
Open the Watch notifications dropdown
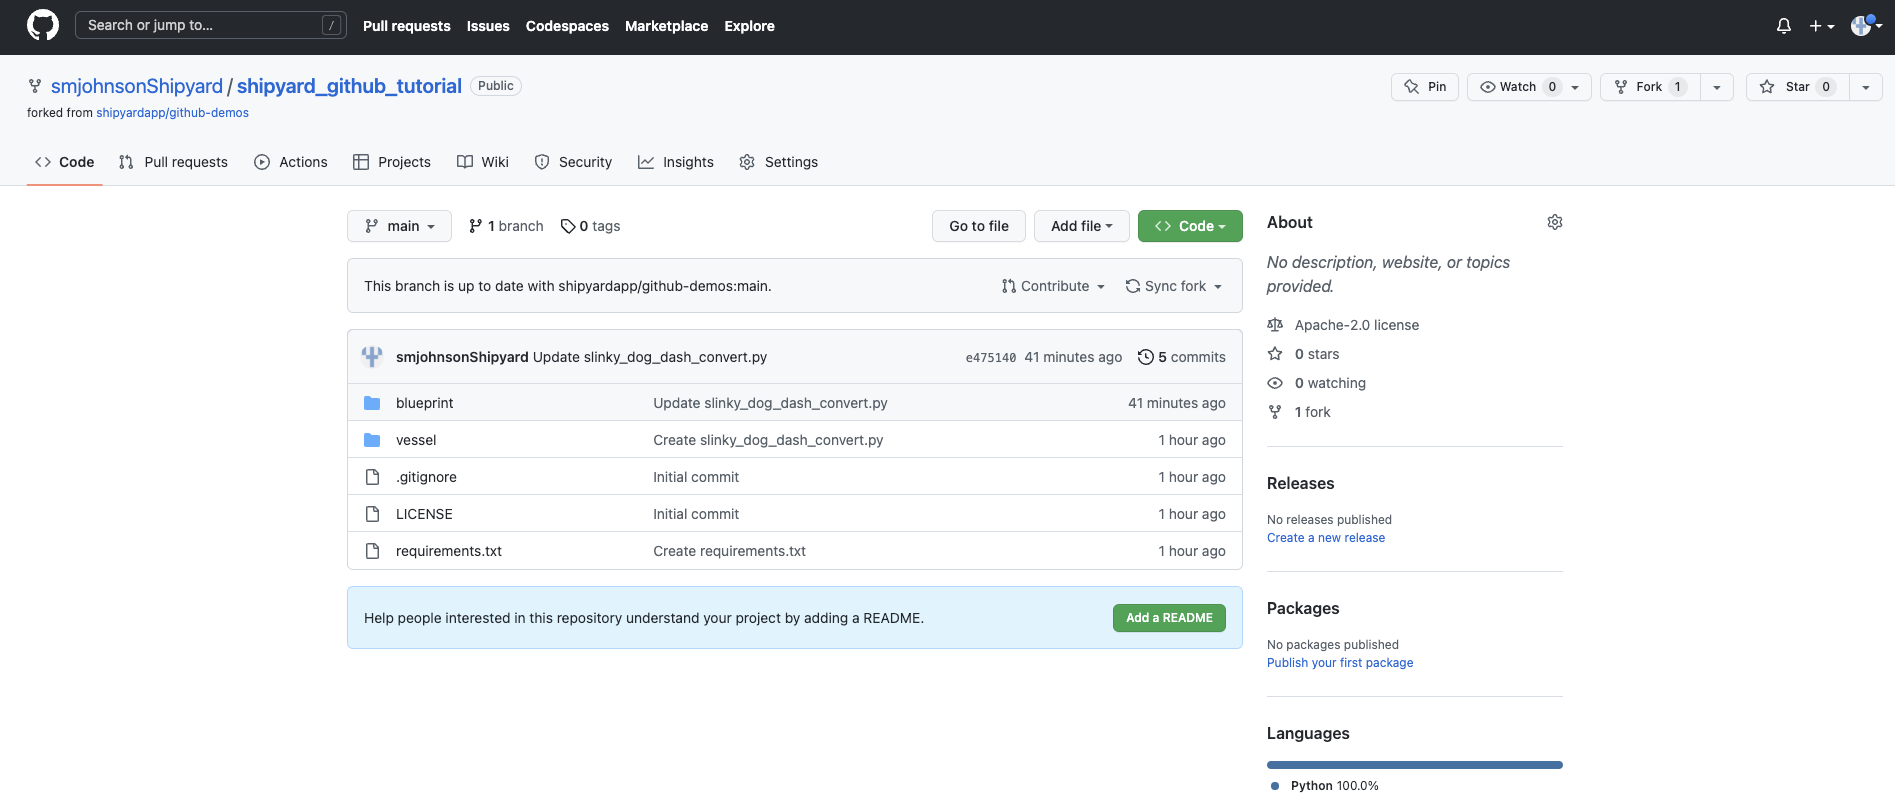[1529, 87]
